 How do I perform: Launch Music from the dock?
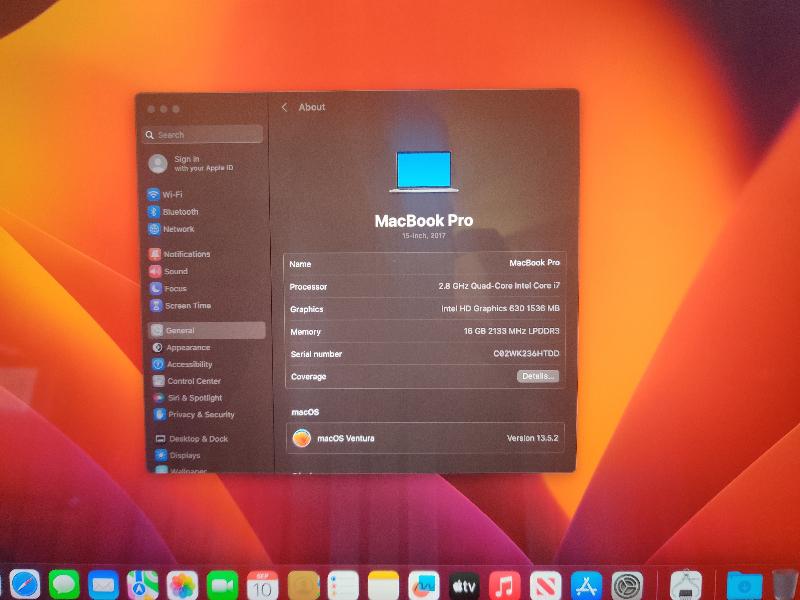pos(505,585)
